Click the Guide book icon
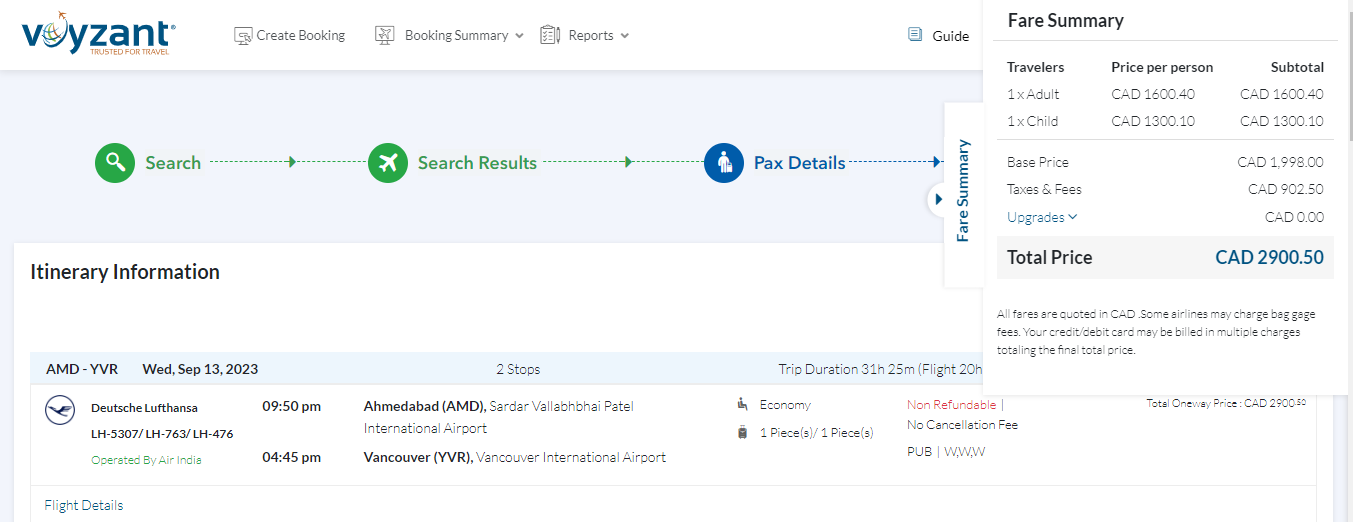This screenshot has width=1353, height=522. pyautogui.click(x=915, y=35)
